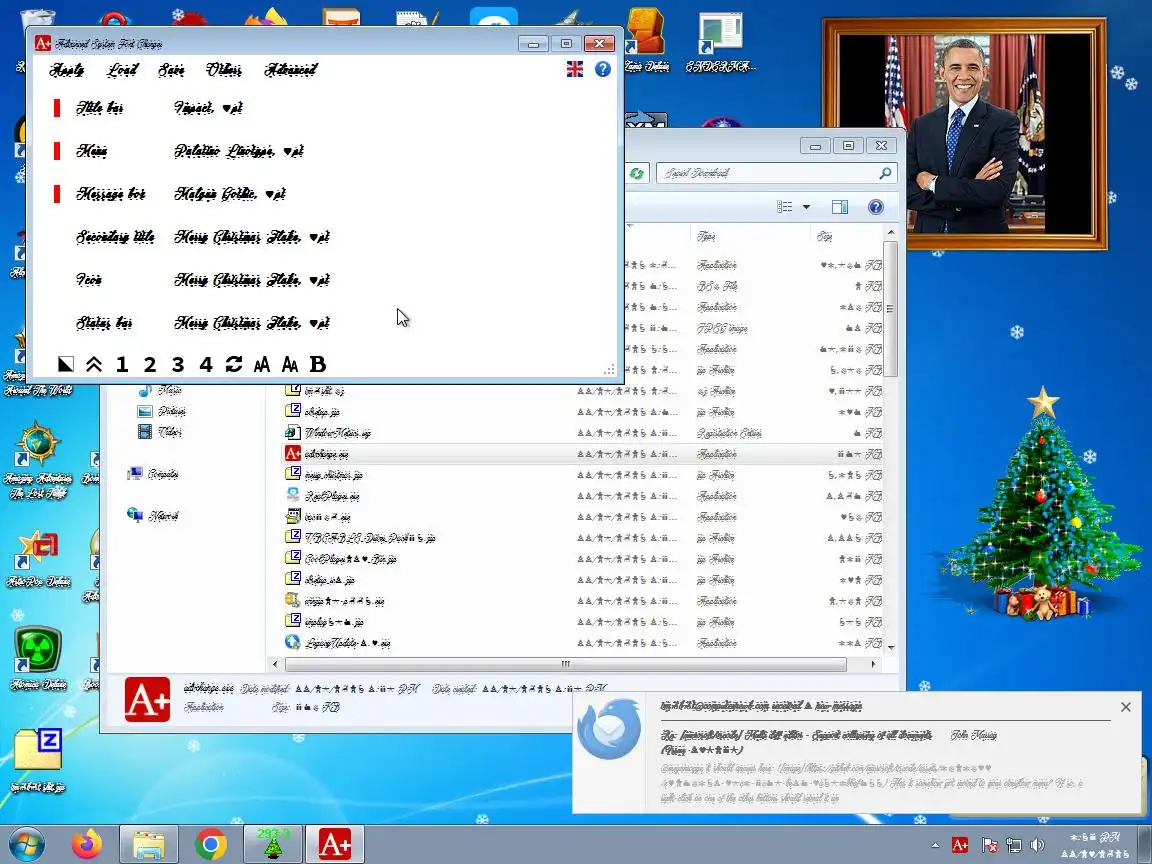The height and width of the screenshot is (864, 1152).
Task: Click the Message box font setting
Action: pyautogui.click(x=111, y=194)
